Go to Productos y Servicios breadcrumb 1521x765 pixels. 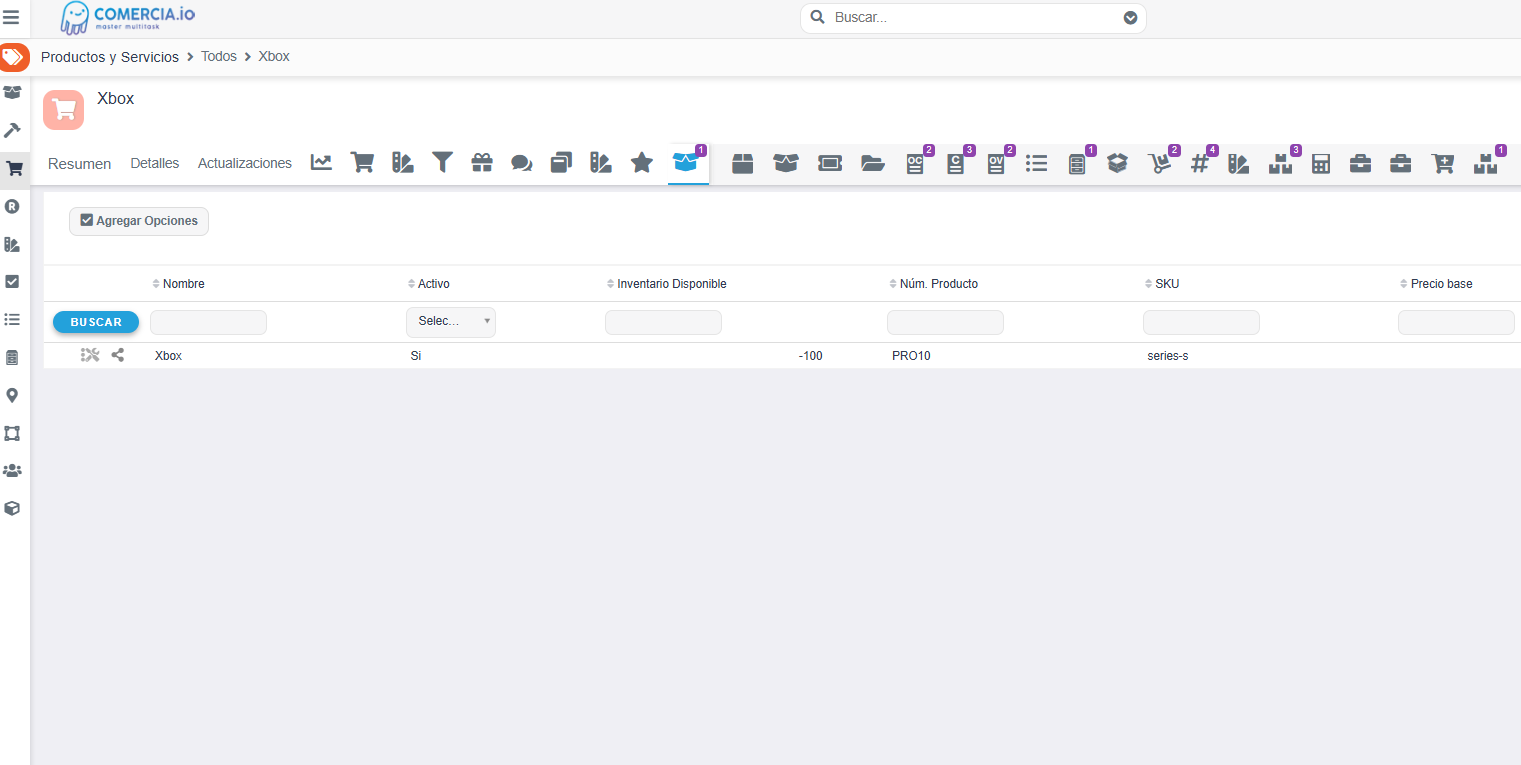pos(110,57)
